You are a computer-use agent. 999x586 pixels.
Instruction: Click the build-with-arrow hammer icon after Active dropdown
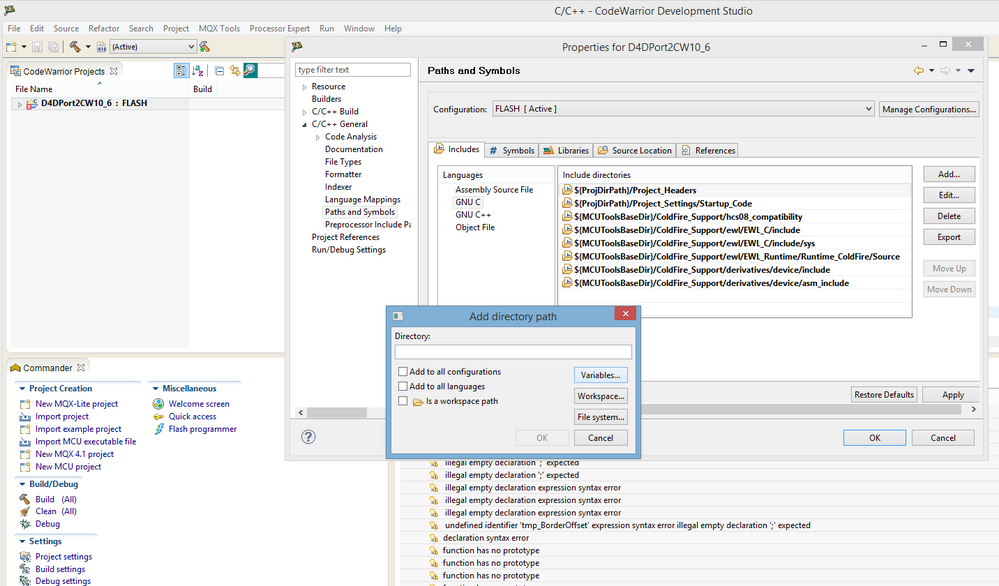coord(205,46)
